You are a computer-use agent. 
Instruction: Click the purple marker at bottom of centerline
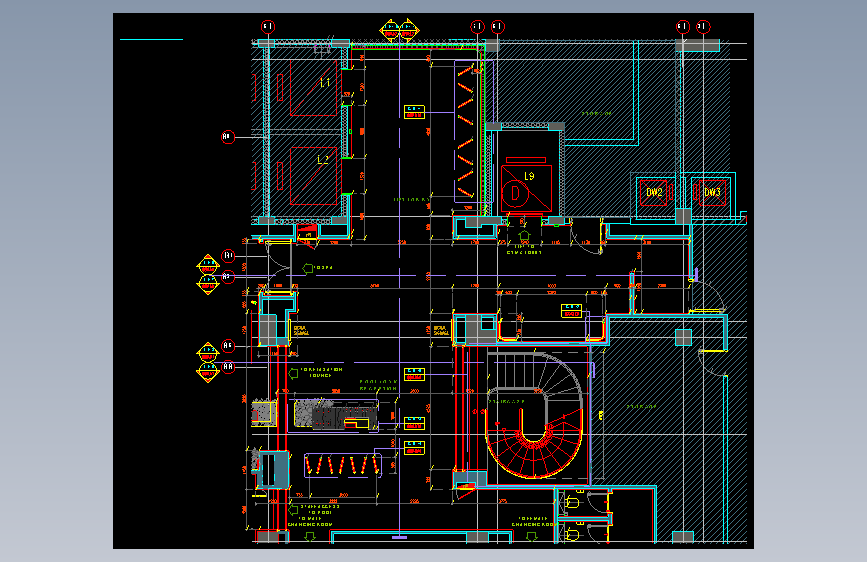tap(399, 537)
